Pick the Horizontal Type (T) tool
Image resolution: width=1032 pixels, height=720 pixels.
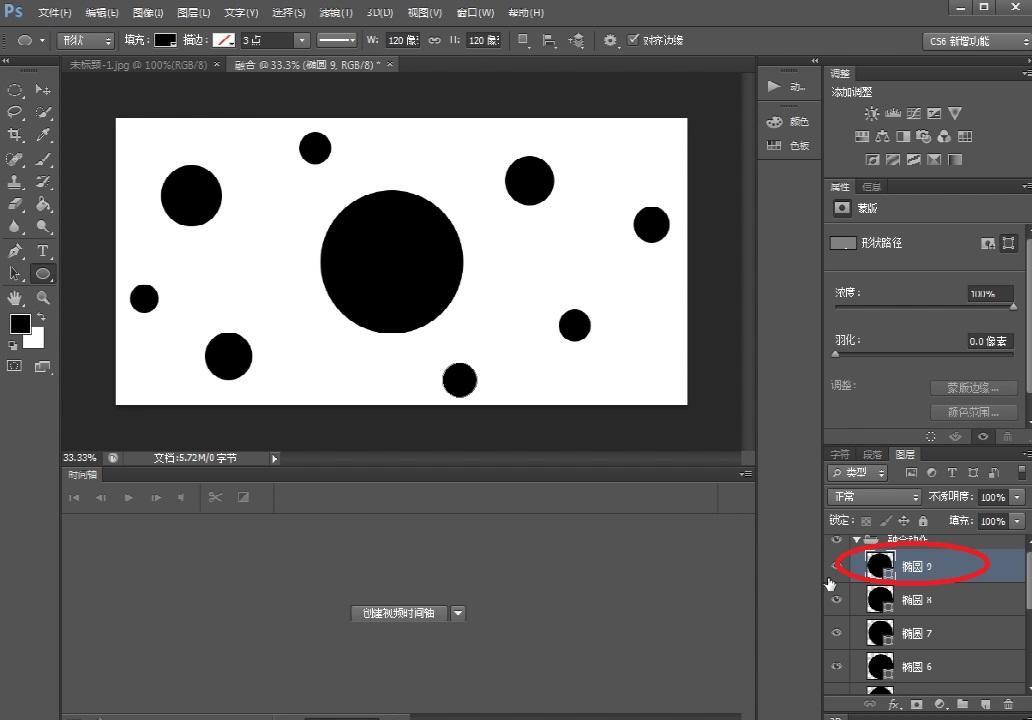(43, 250)
